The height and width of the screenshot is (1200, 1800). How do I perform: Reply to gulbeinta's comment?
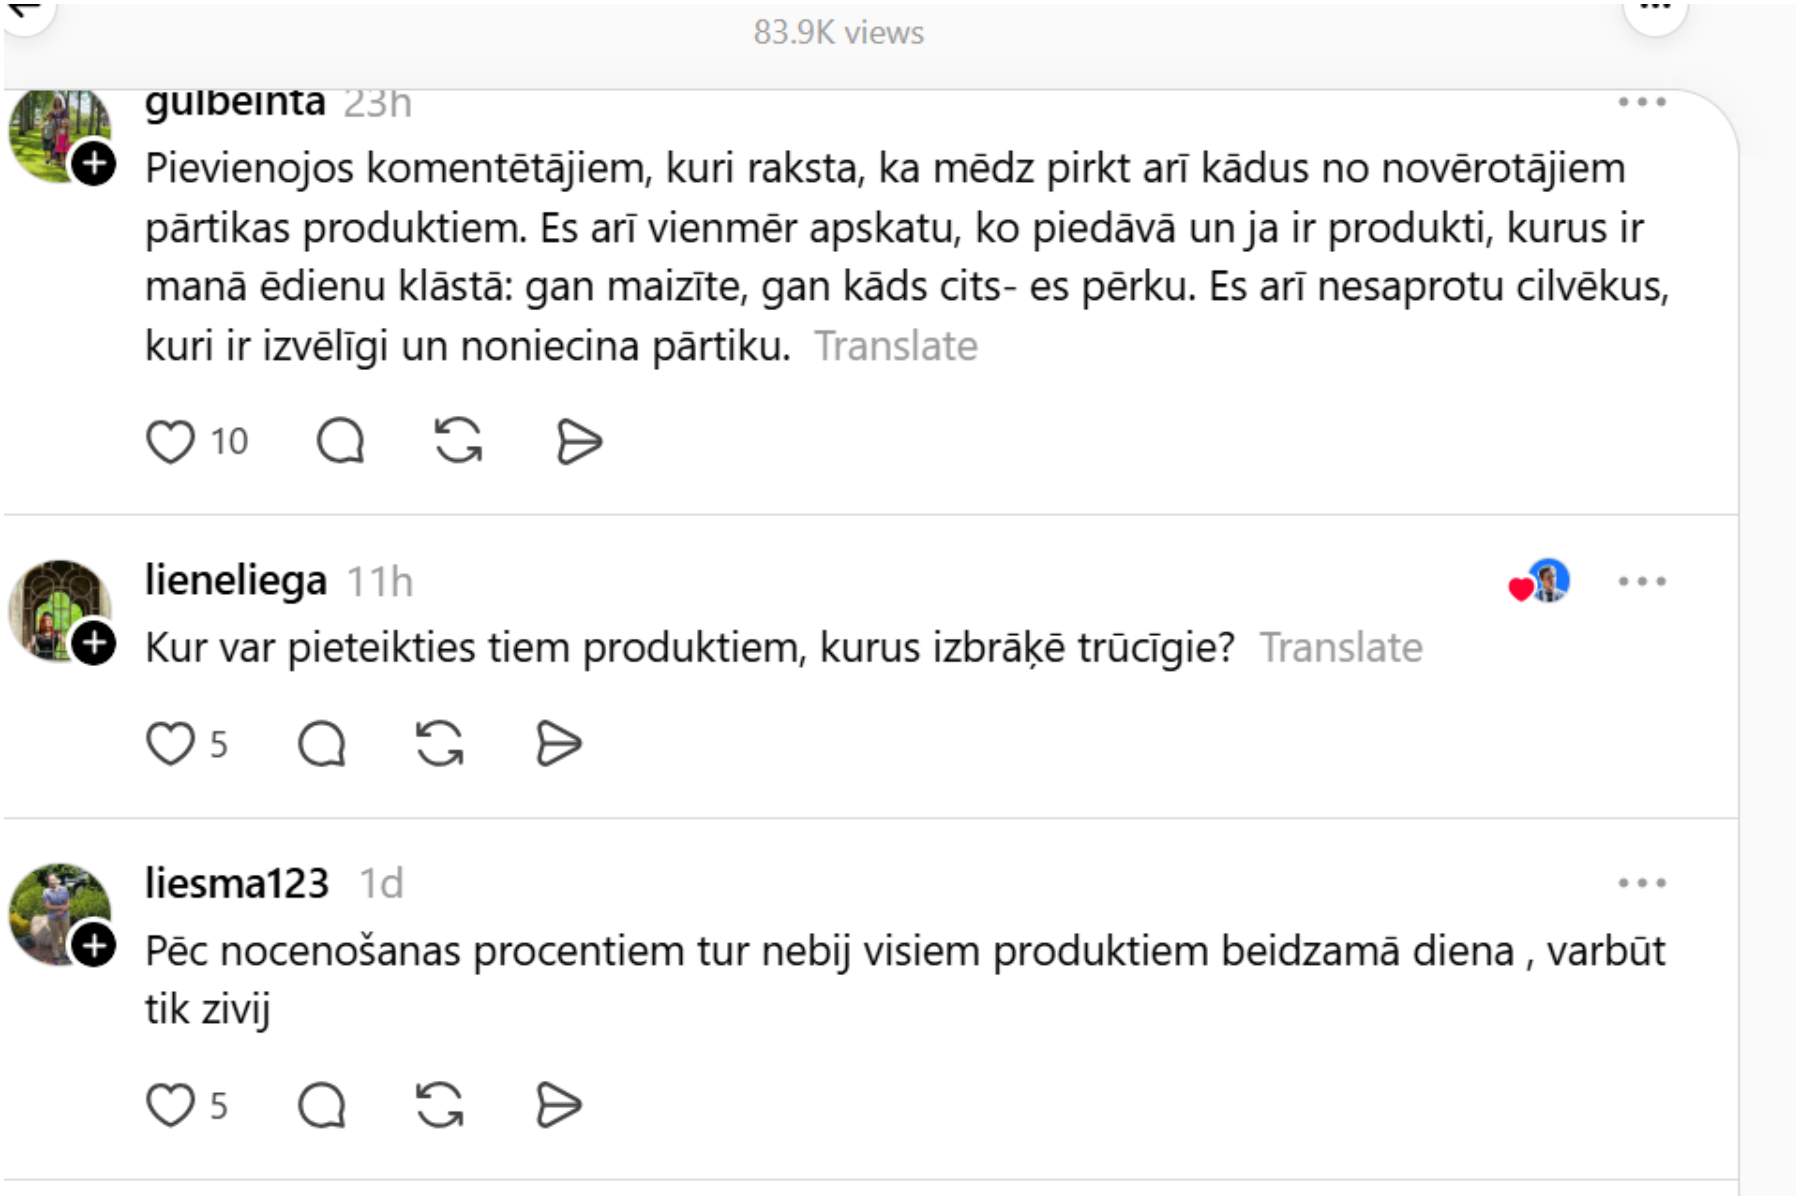coord(340,442)
